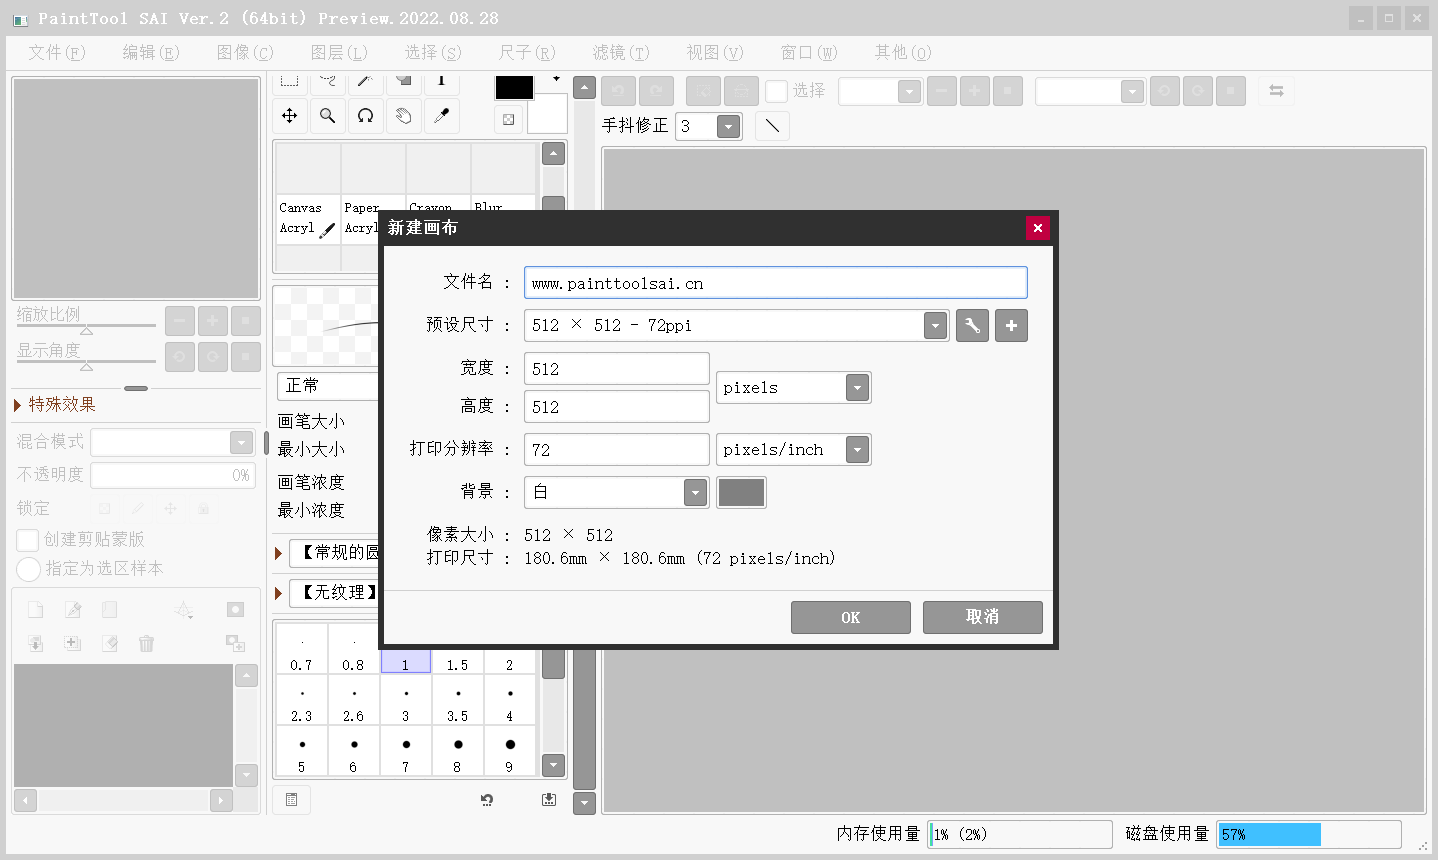Click the save brush settings download icon

(x=549, y=799)
